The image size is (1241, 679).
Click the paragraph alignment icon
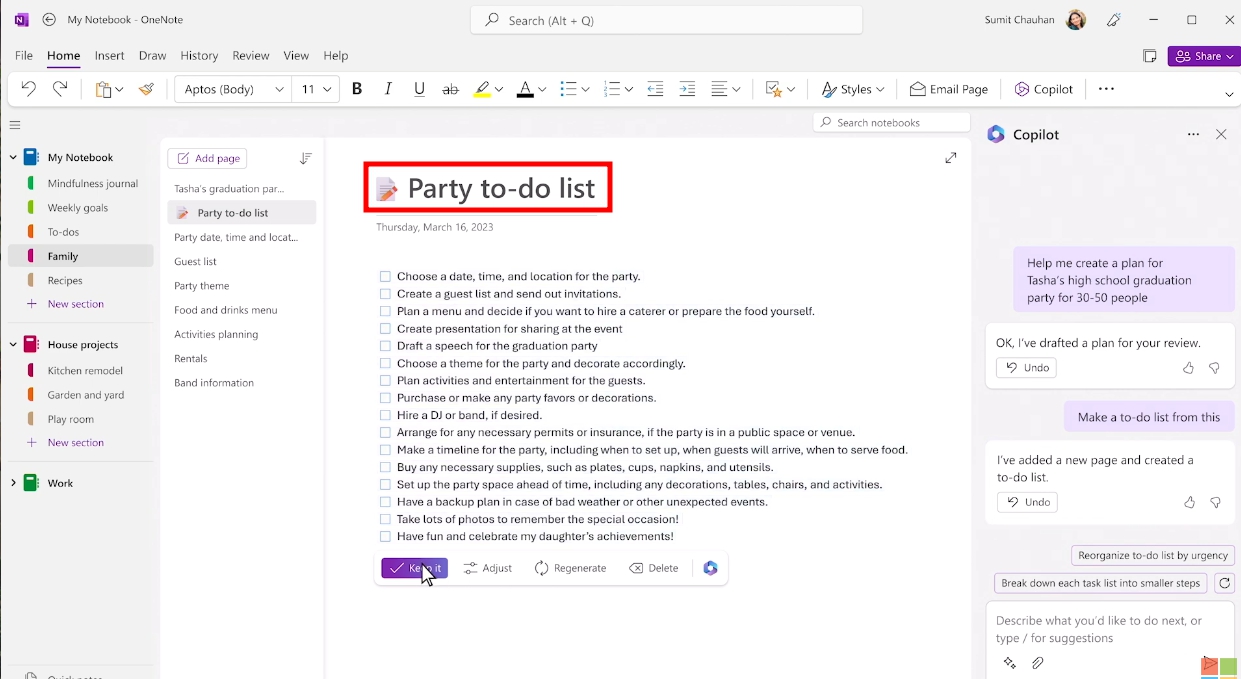(719, 89)
